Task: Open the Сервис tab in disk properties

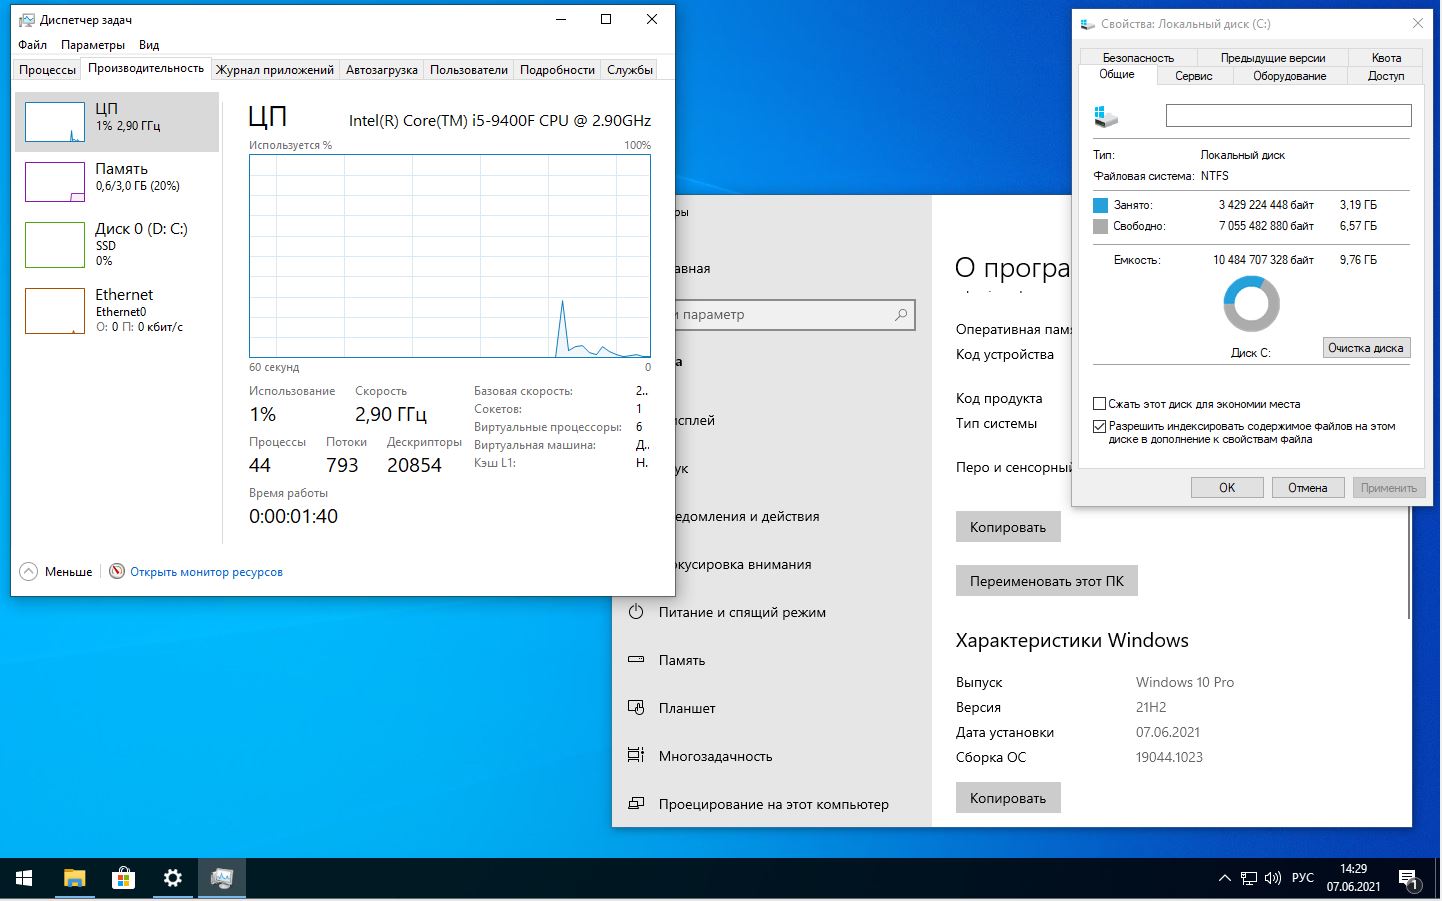Action: pyautogui.click(x=1194, y=76)
